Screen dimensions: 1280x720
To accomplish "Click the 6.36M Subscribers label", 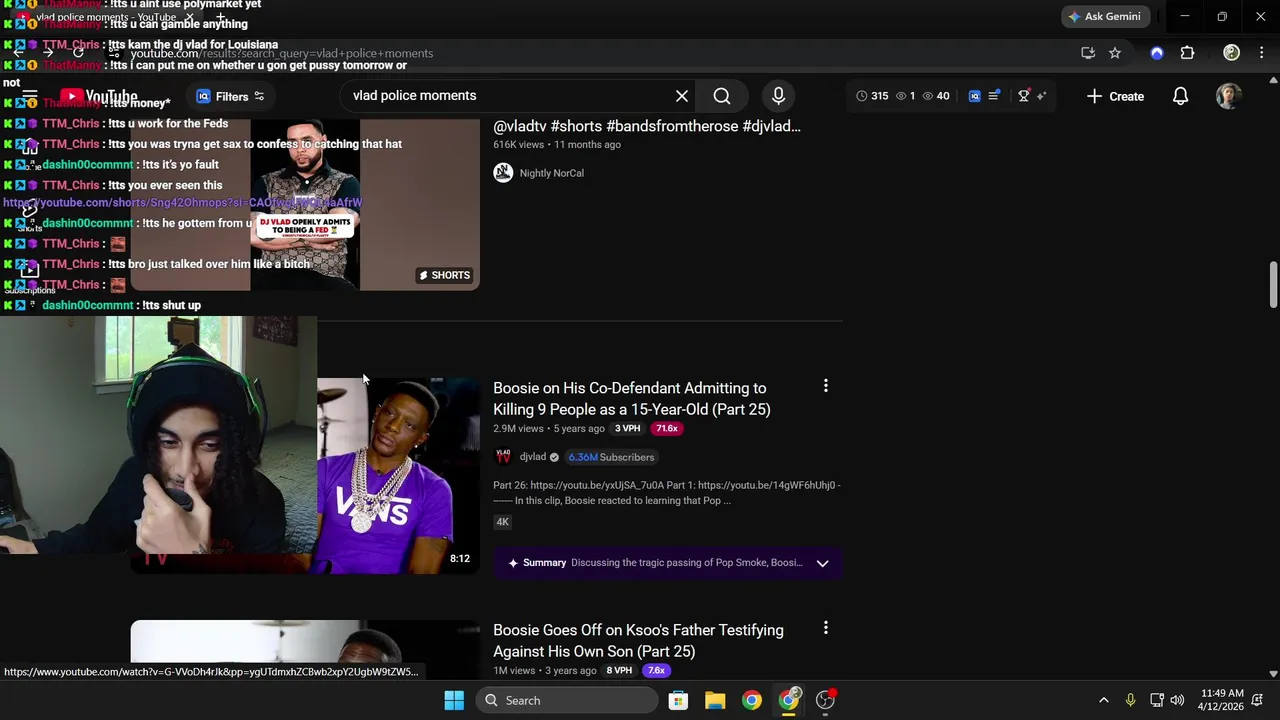I will (611, 457).
